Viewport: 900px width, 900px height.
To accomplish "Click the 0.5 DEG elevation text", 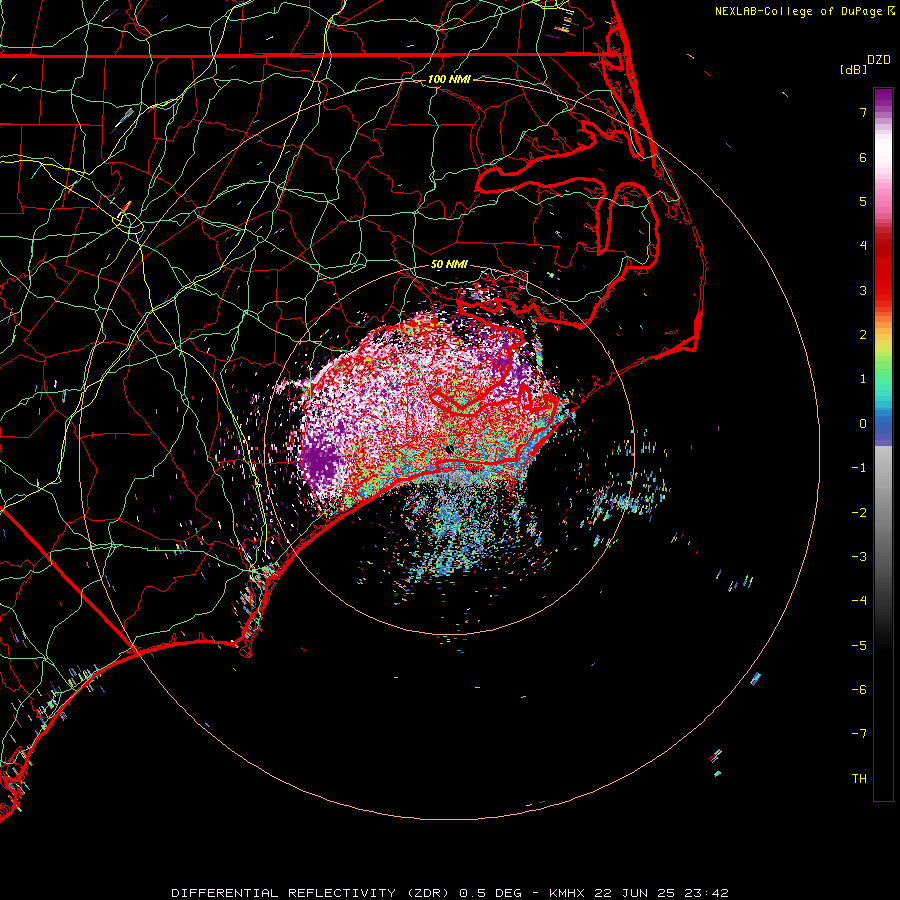I will pyautogui.click(x=490, y=893).
